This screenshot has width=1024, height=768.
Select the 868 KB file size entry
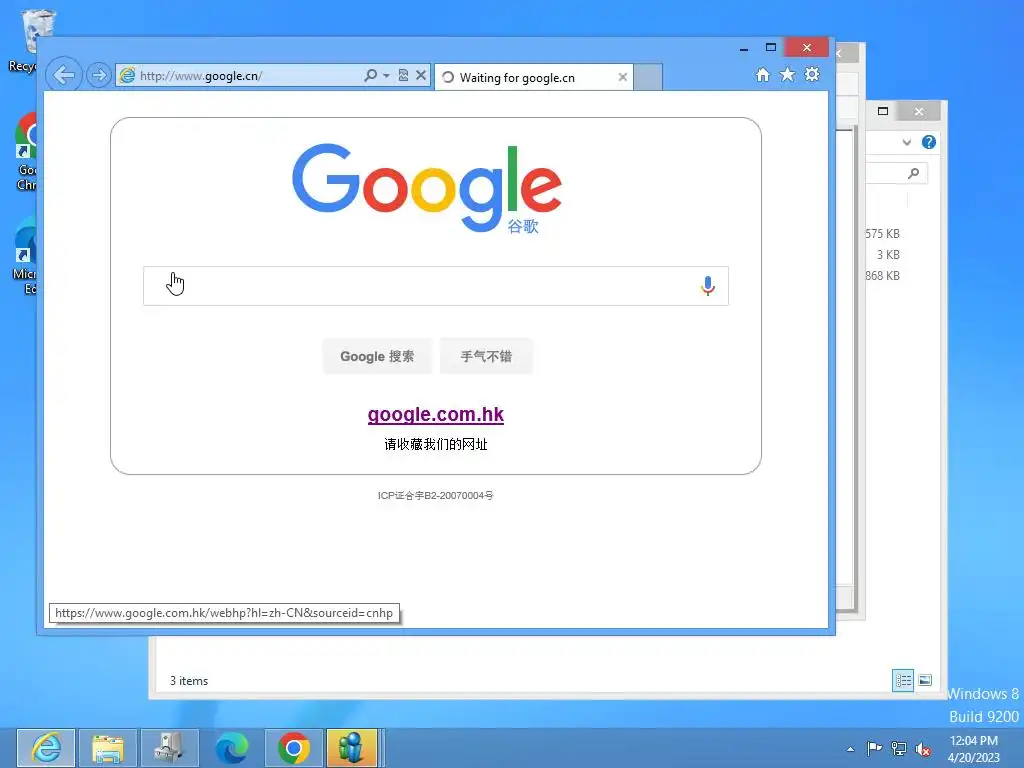882,276
